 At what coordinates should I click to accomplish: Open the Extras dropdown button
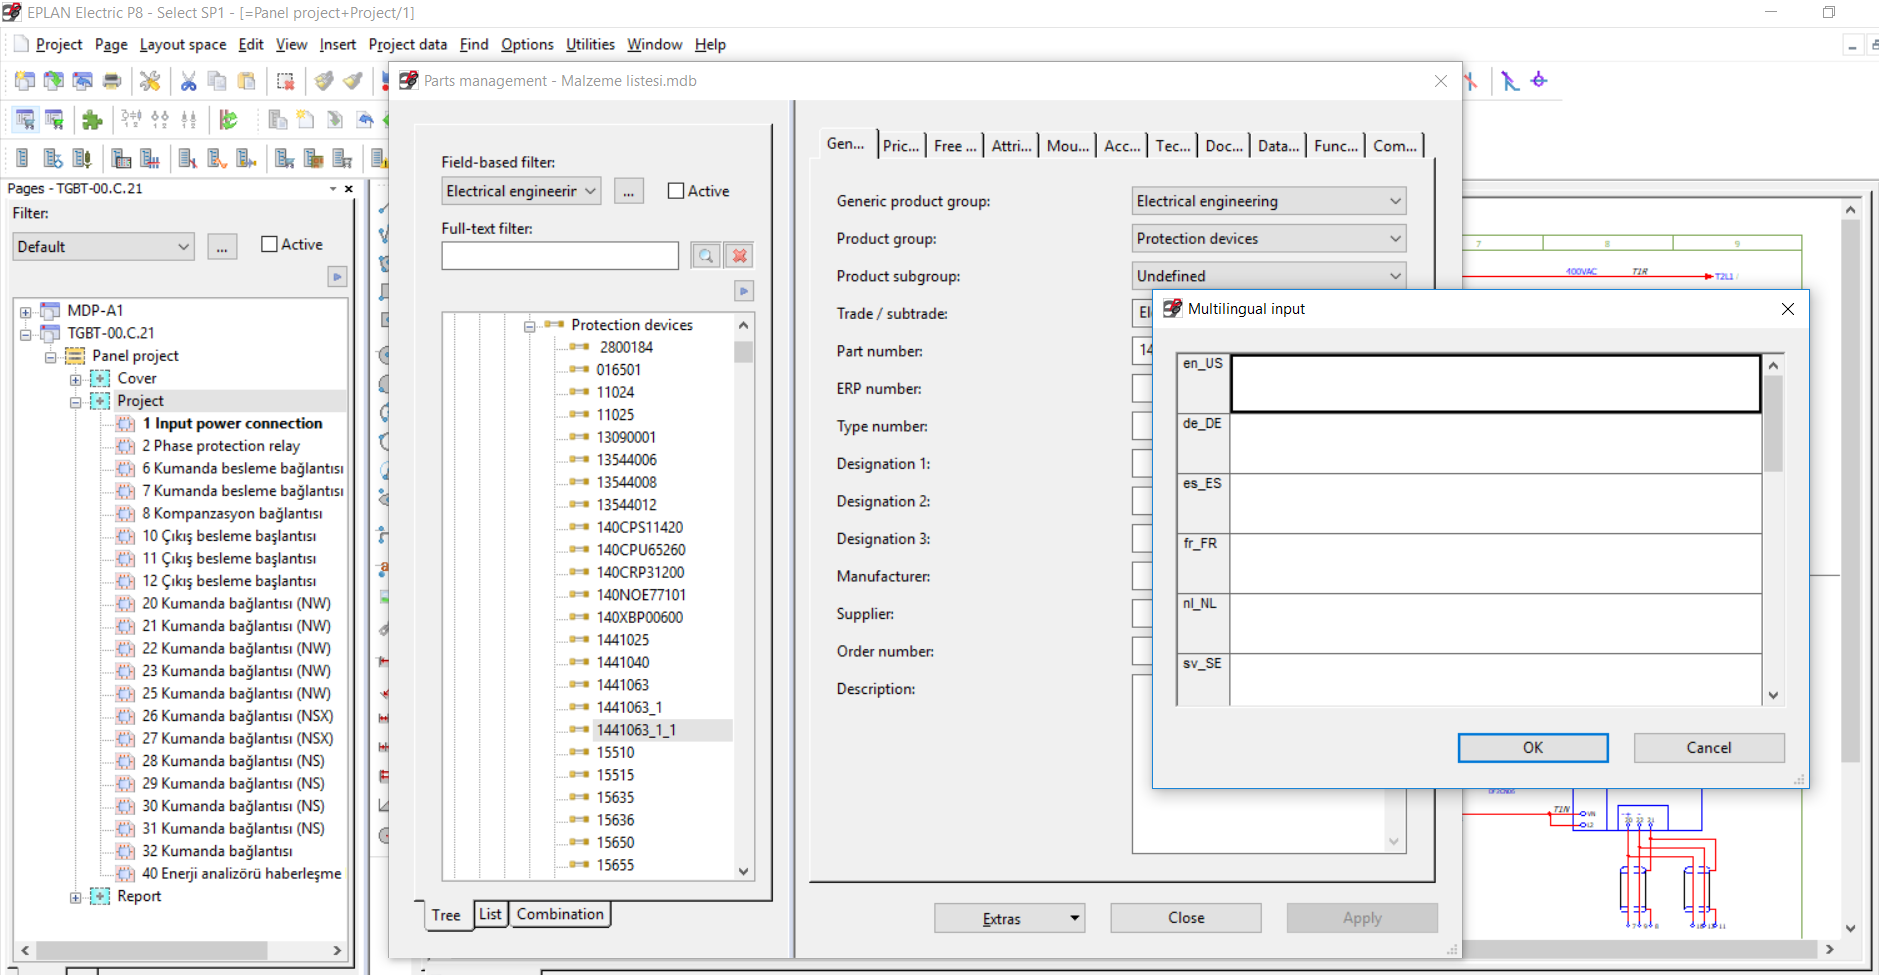[x=1010, y=918]
